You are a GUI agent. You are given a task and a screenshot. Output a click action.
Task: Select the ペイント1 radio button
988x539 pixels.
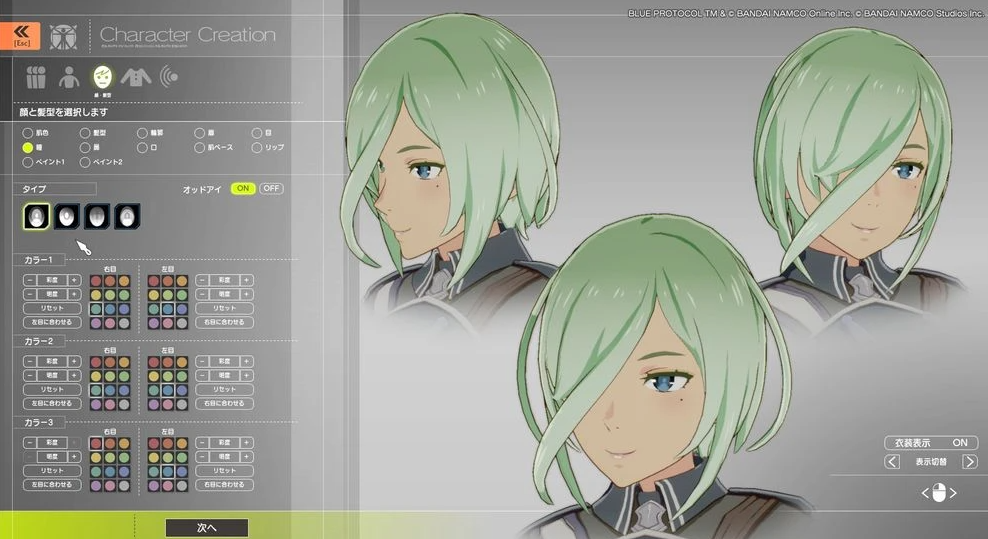pyautogui.click(x=28, y=162)
